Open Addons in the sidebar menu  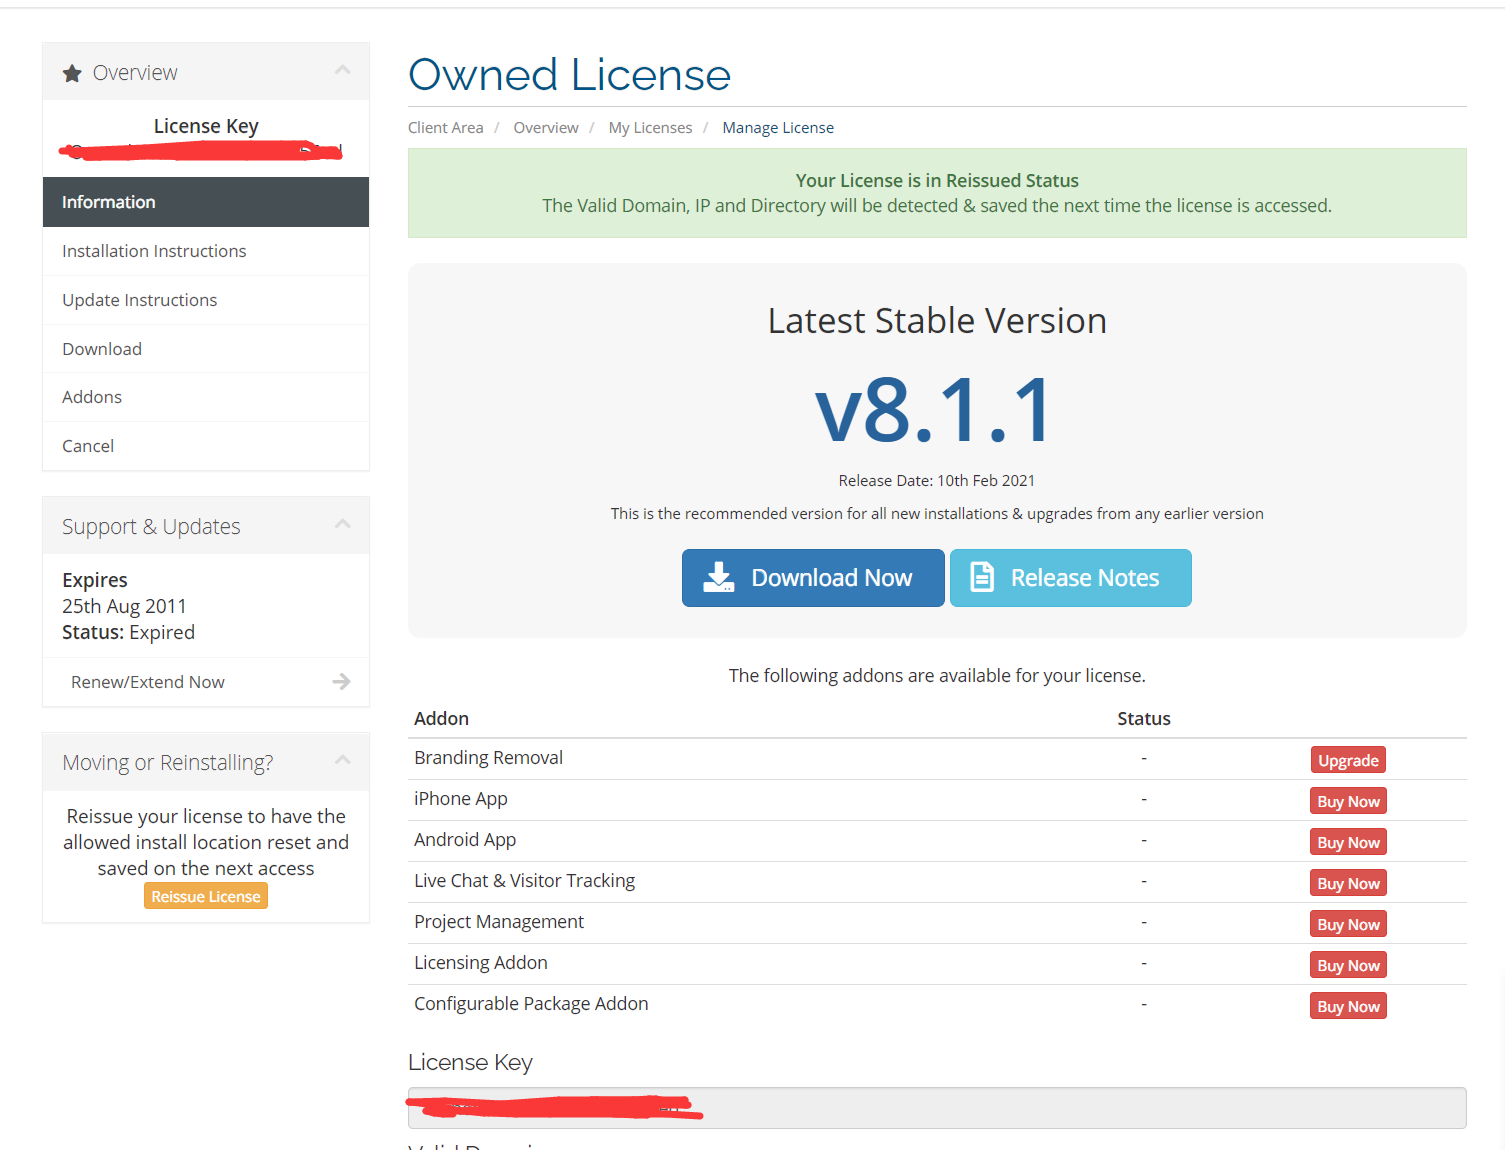[x=206, y=397]
